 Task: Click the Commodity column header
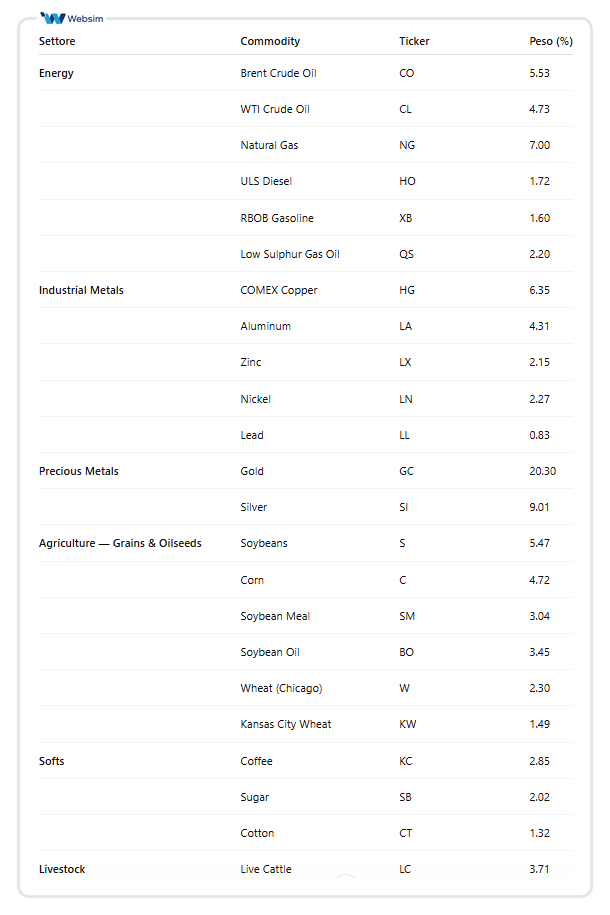click(270, 41)
